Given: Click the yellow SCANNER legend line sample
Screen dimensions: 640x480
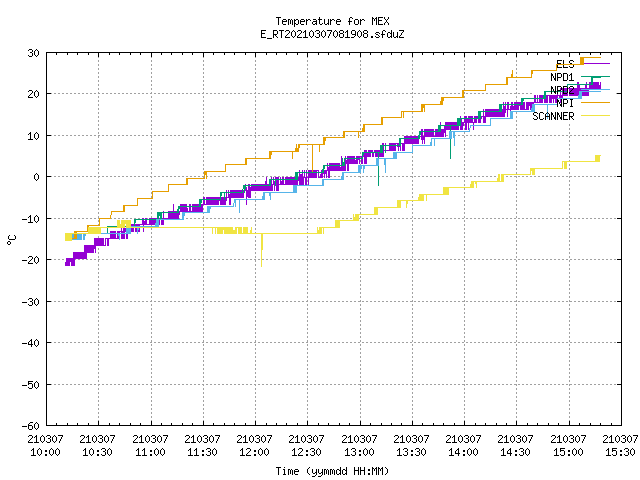Looking at the screenshot, I should click(x=595, y=116).
